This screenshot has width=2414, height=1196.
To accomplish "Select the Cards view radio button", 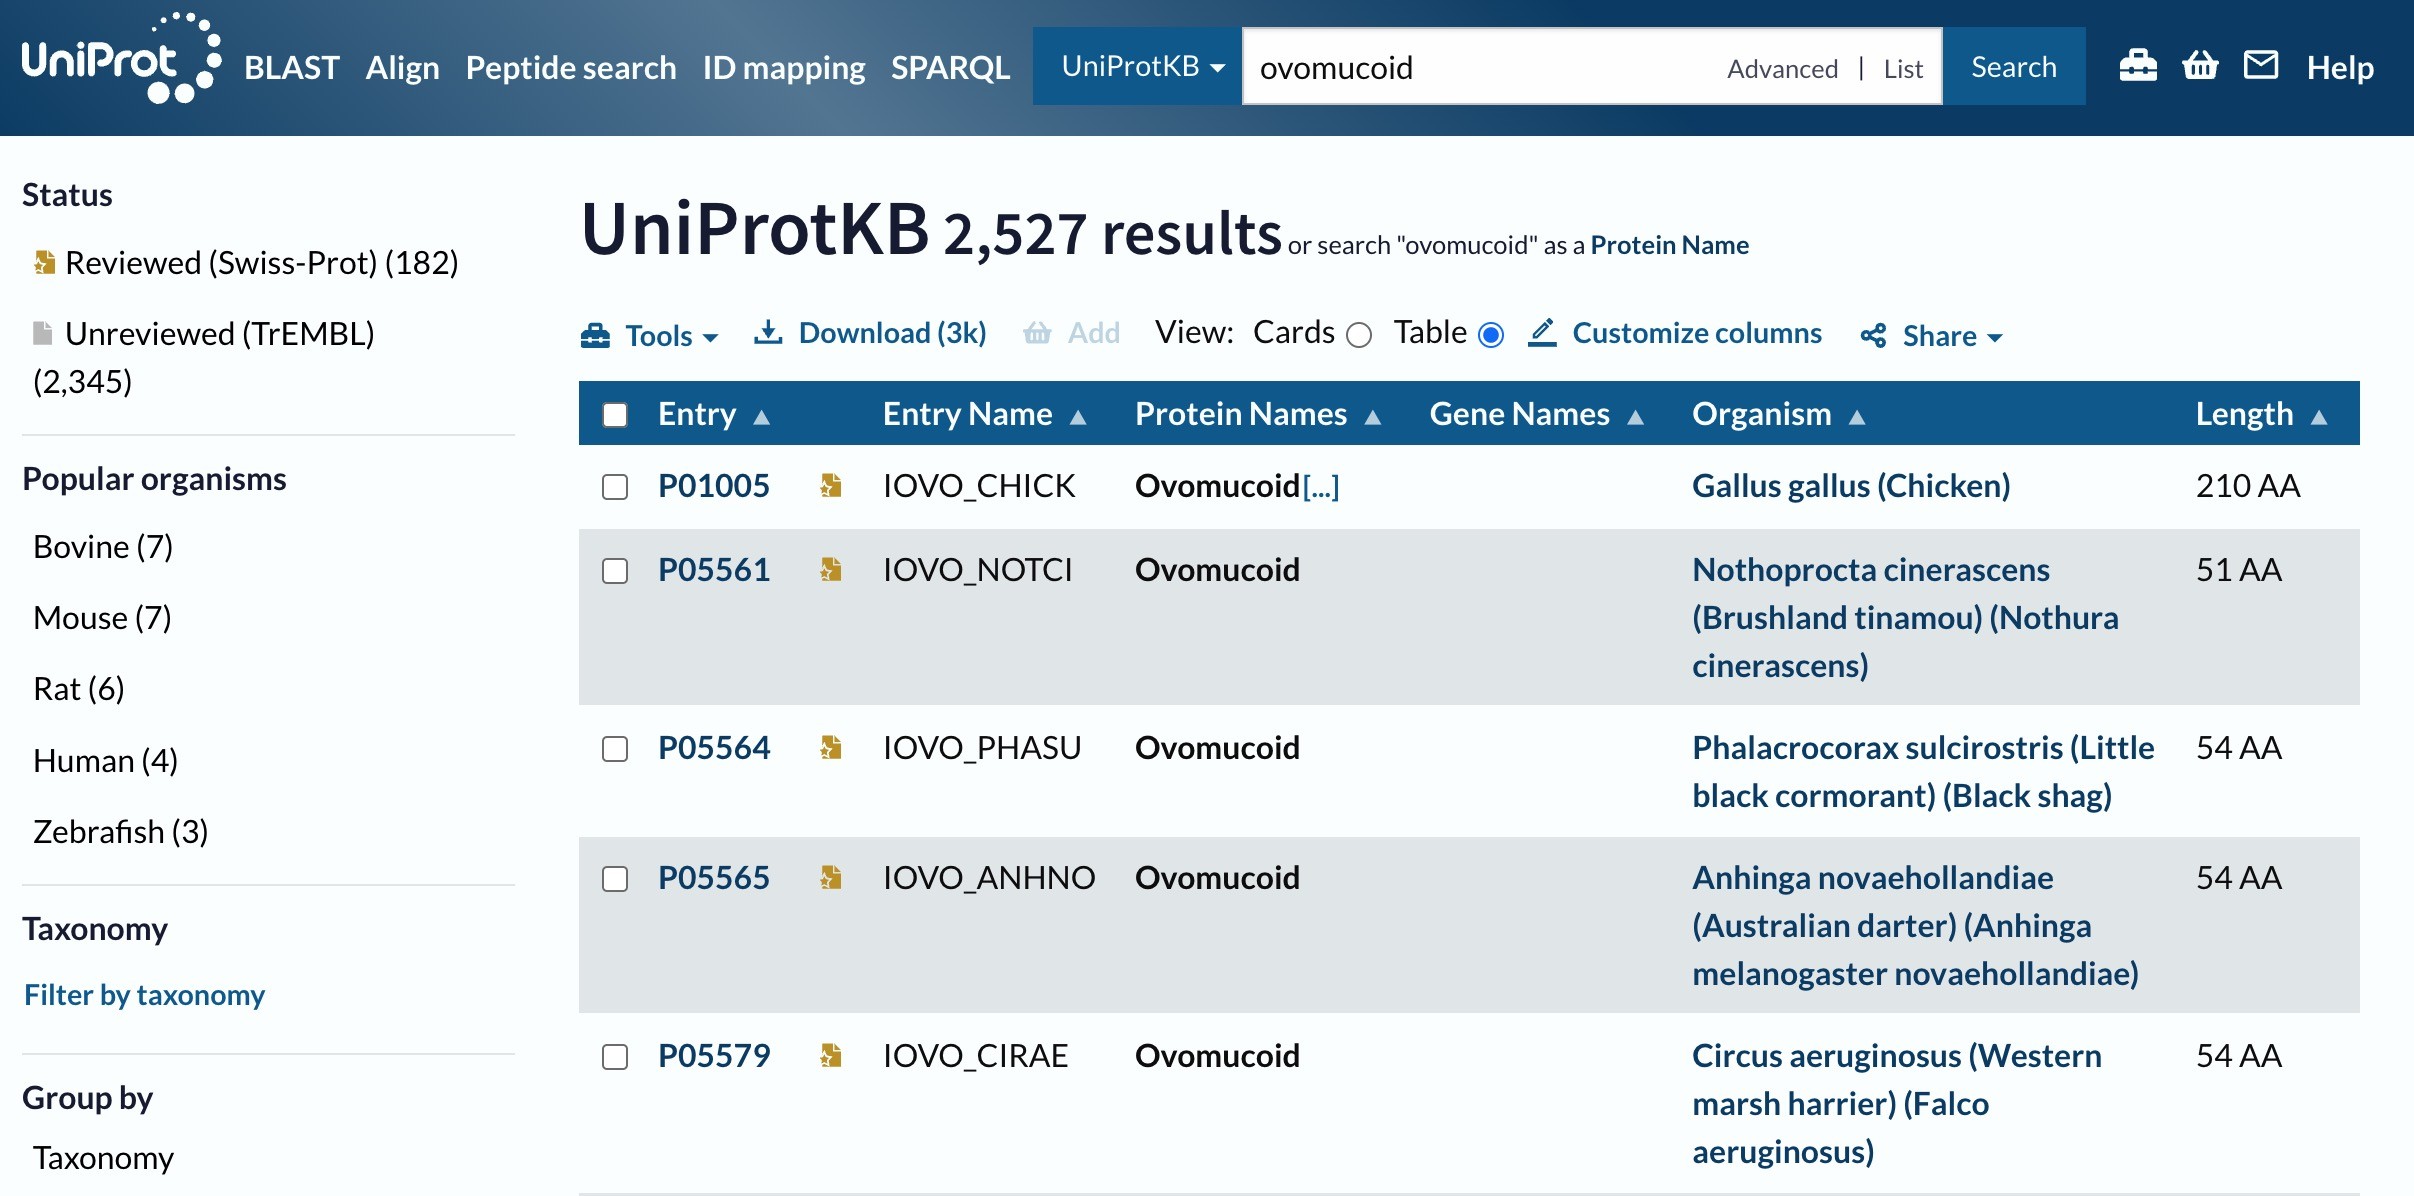I will click(x=1358, y=335).
